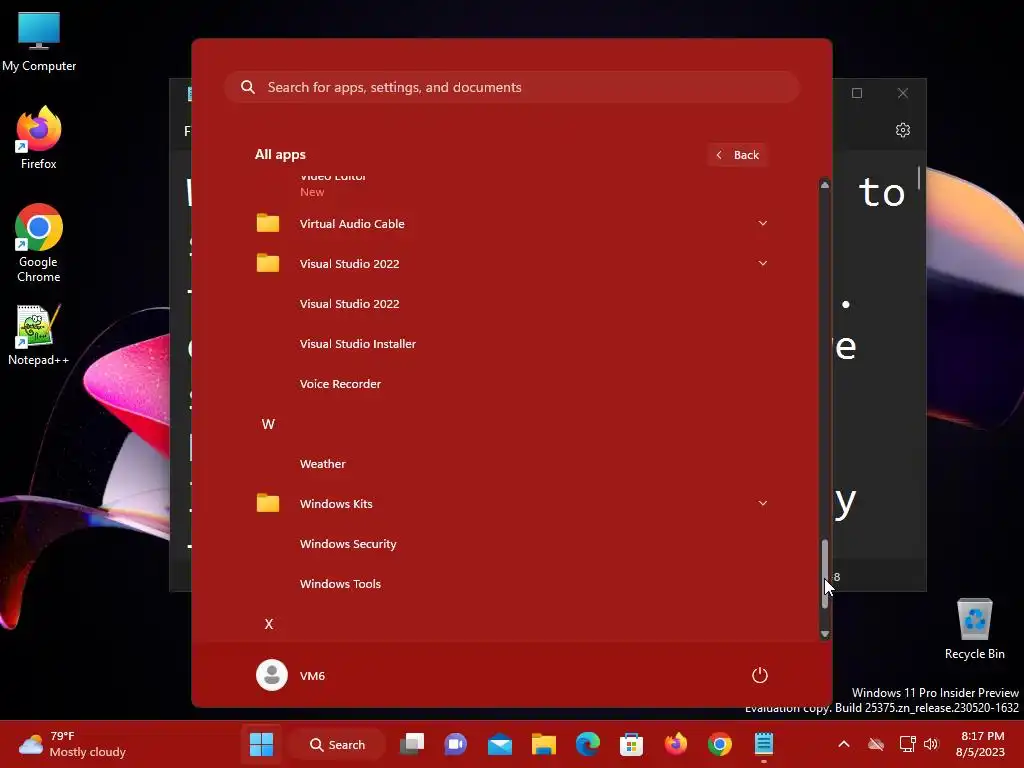The height and width of the screenshot is (768, 1024).
Task: Click the scrollbar up arrow
Action: point(825,185)
